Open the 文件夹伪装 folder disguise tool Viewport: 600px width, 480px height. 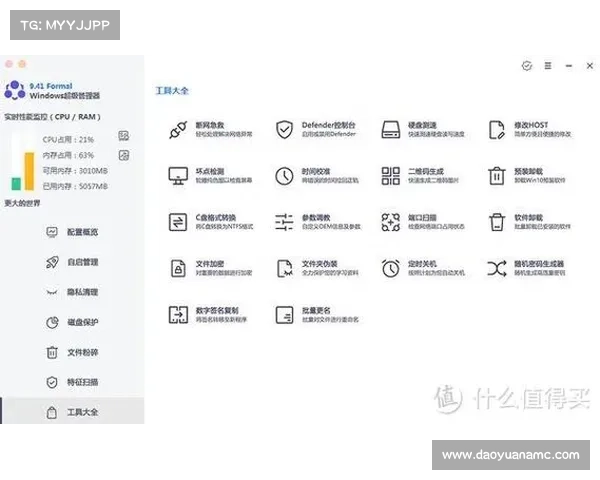[x=317, y=268]
